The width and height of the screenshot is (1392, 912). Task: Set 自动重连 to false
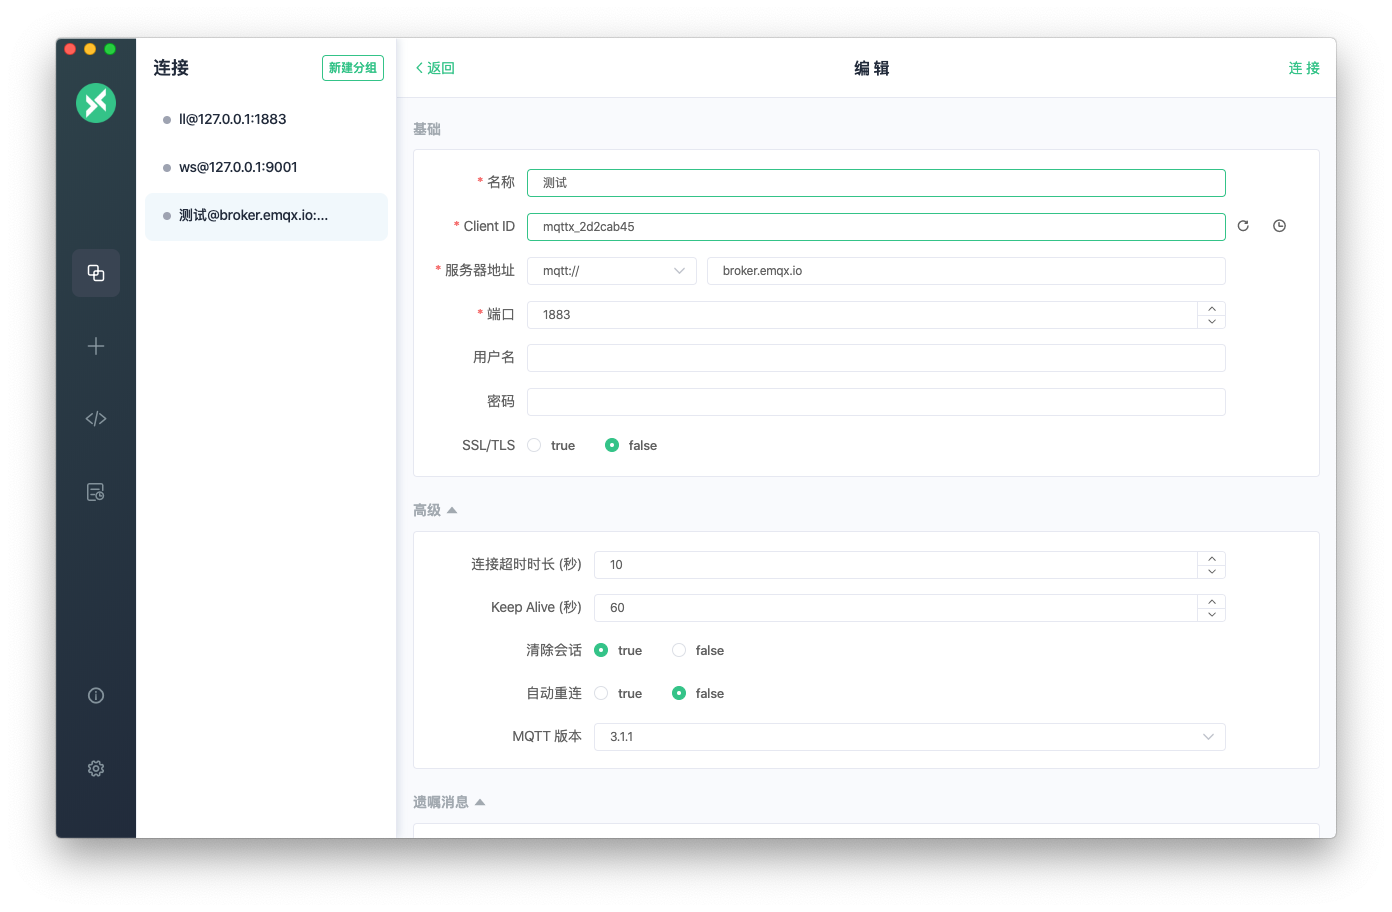click(x=679, y=693)
